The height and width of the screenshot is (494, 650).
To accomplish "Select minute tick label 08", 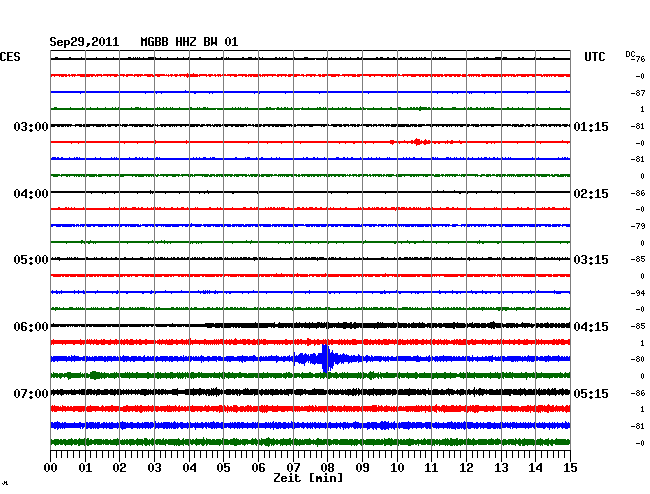I will (x=327, y=467).
